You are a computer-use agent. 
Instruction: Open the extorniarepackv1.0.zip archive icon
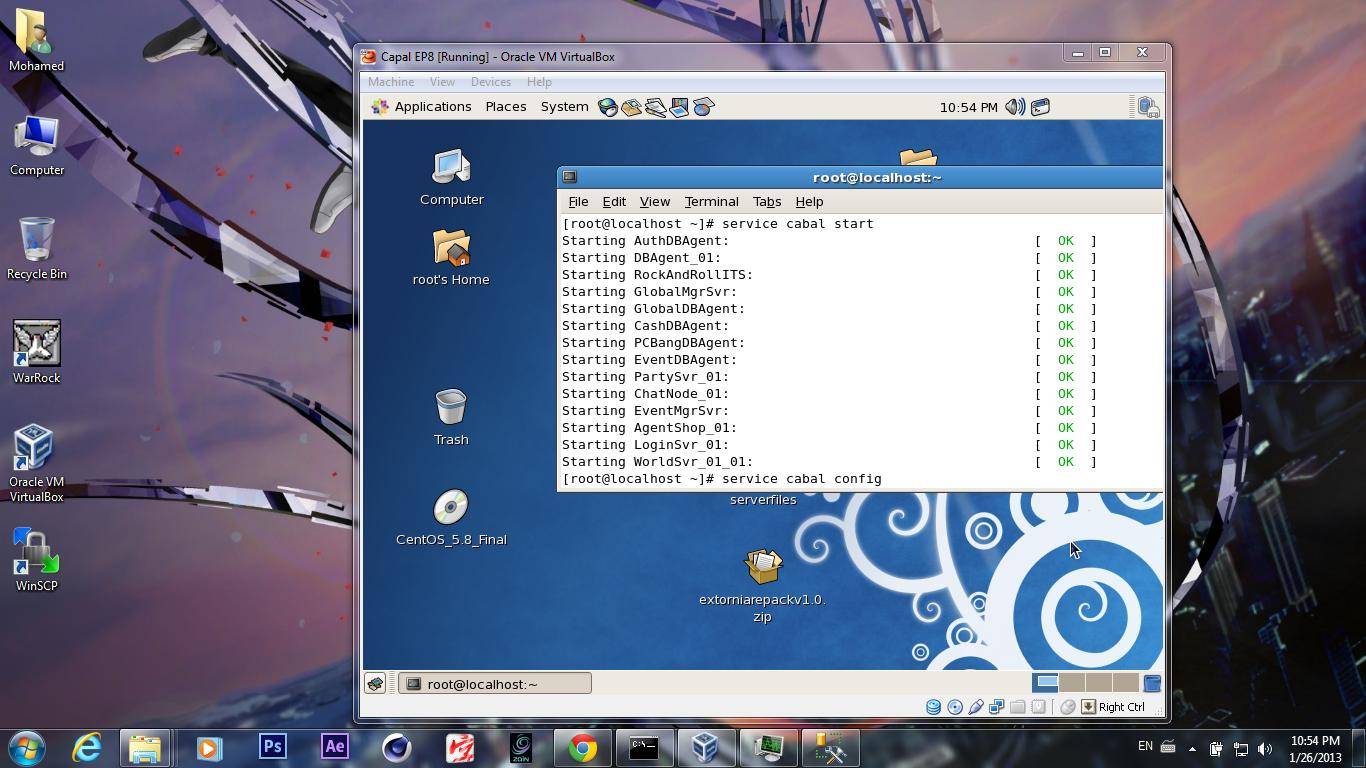[x=762, y=586]
